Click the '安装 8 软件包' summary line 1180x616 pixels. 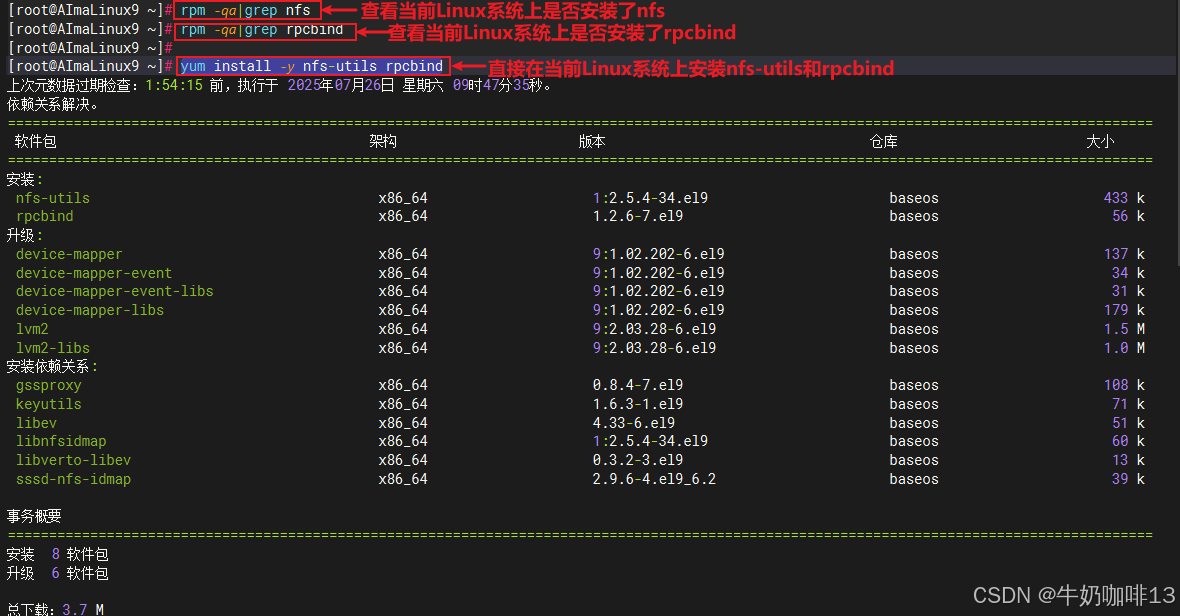[57, 554]
